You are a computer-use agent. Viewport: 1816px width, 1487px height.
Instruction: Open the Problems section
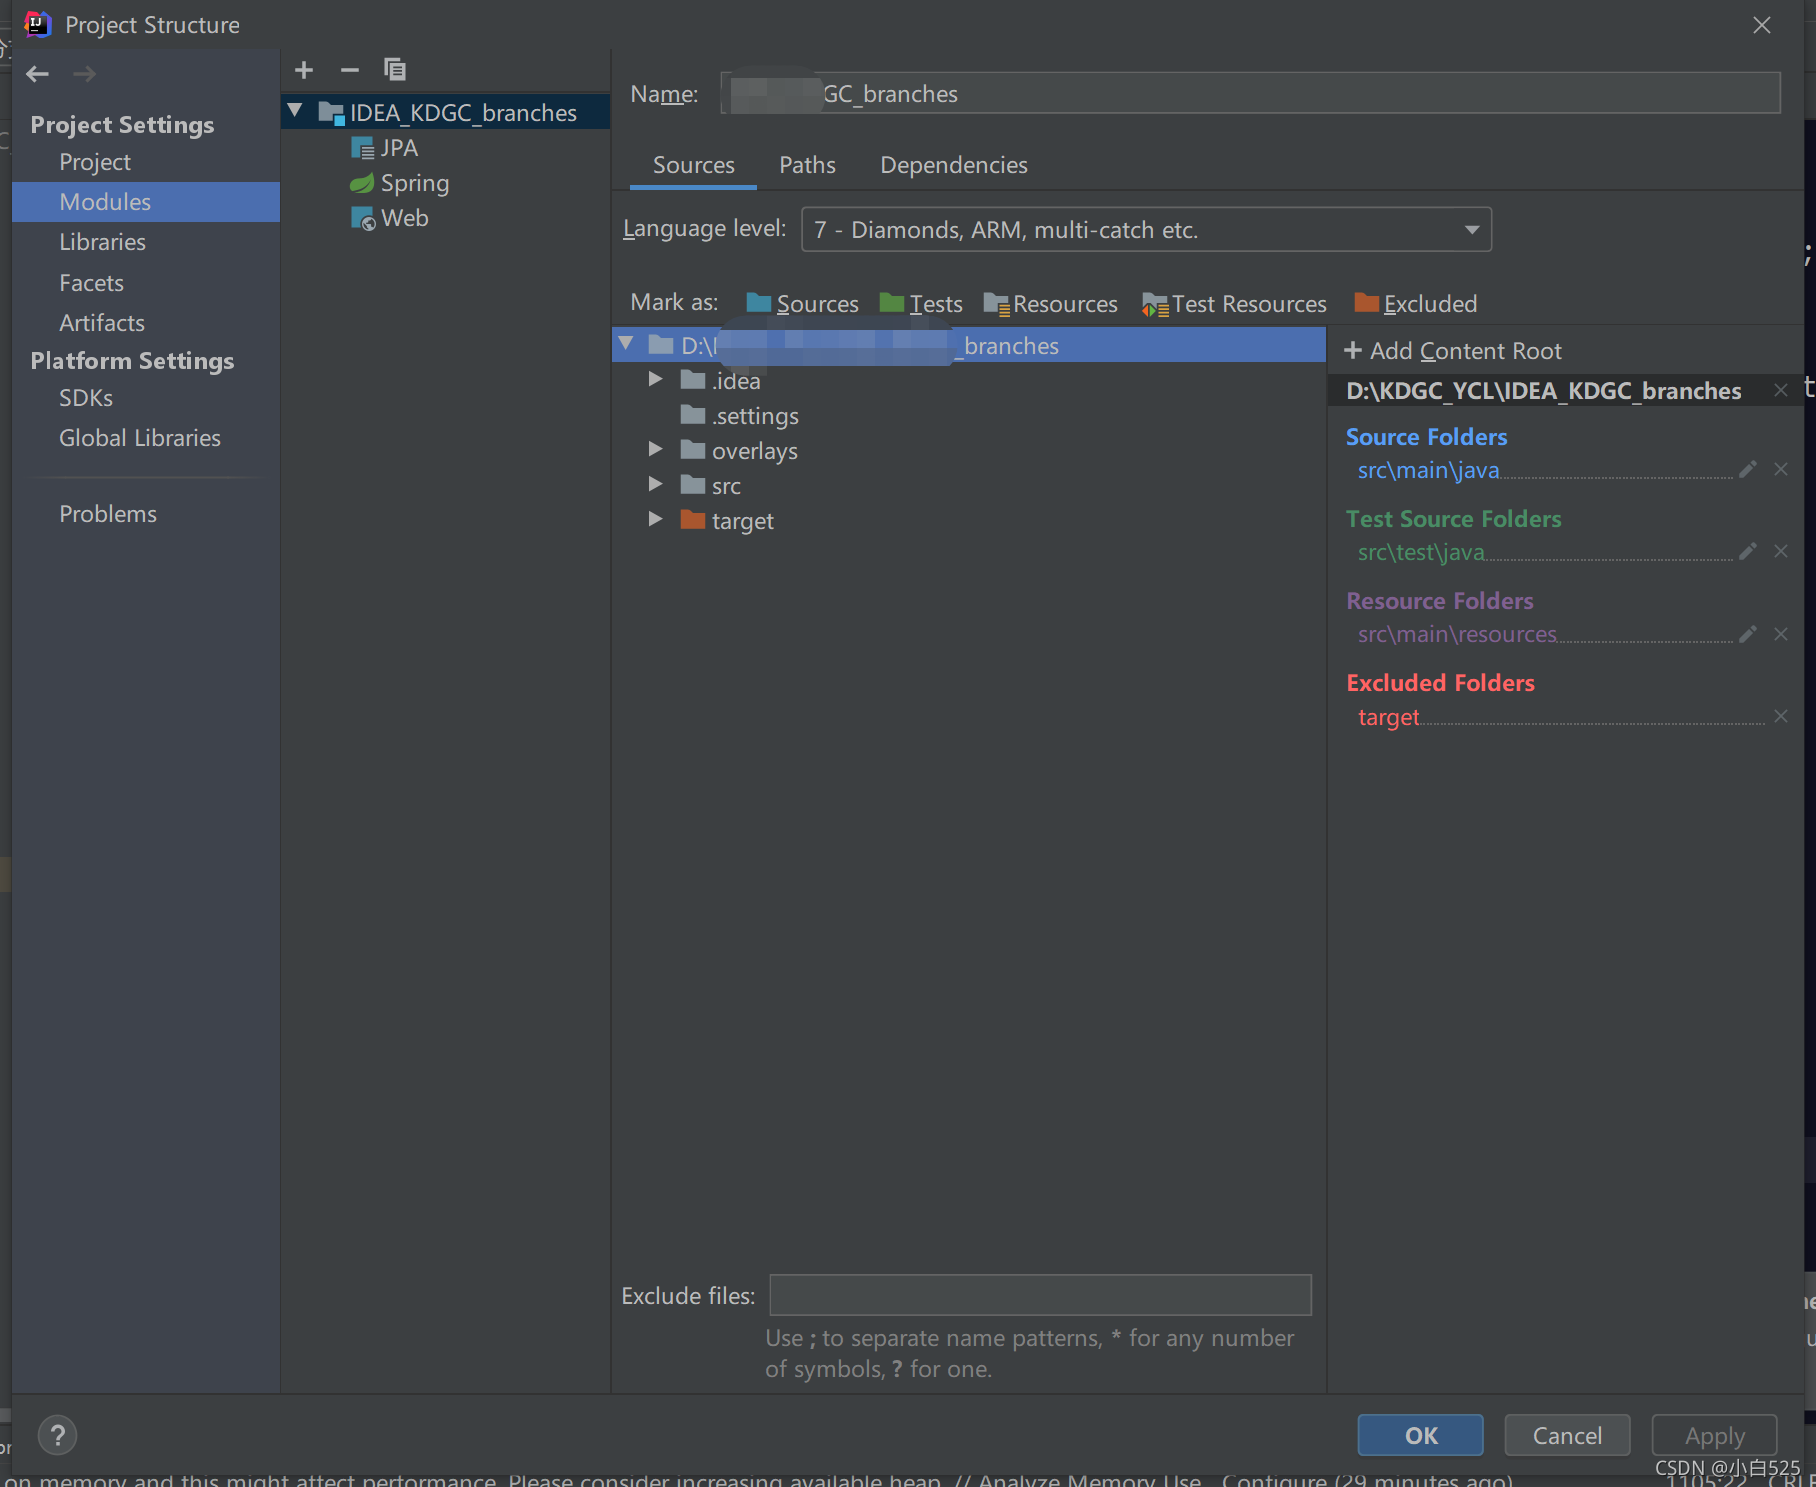[108, 514]
